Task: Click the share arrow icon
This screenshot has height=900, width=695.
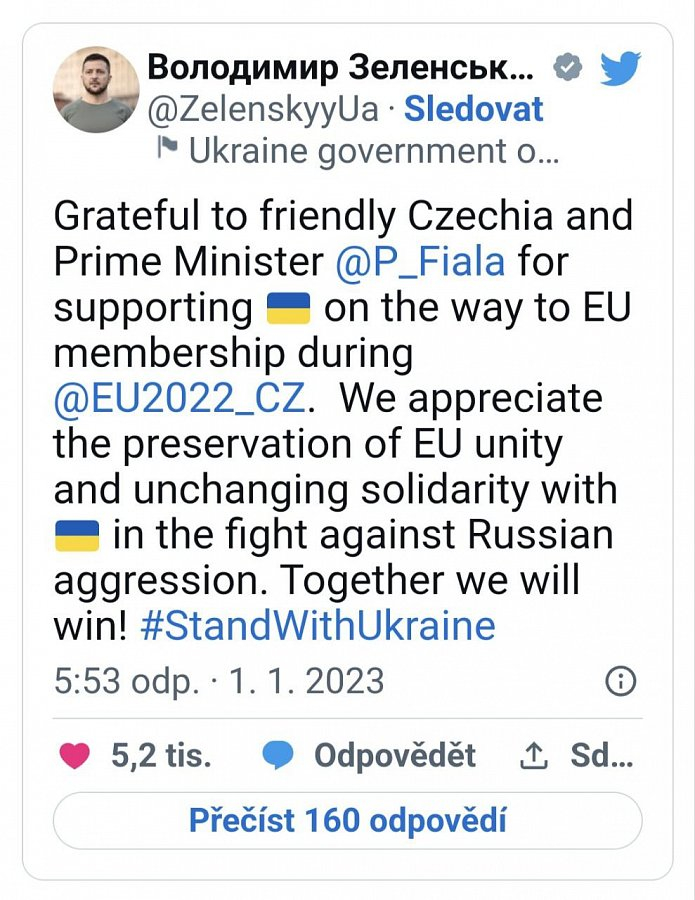Action: 530,757
